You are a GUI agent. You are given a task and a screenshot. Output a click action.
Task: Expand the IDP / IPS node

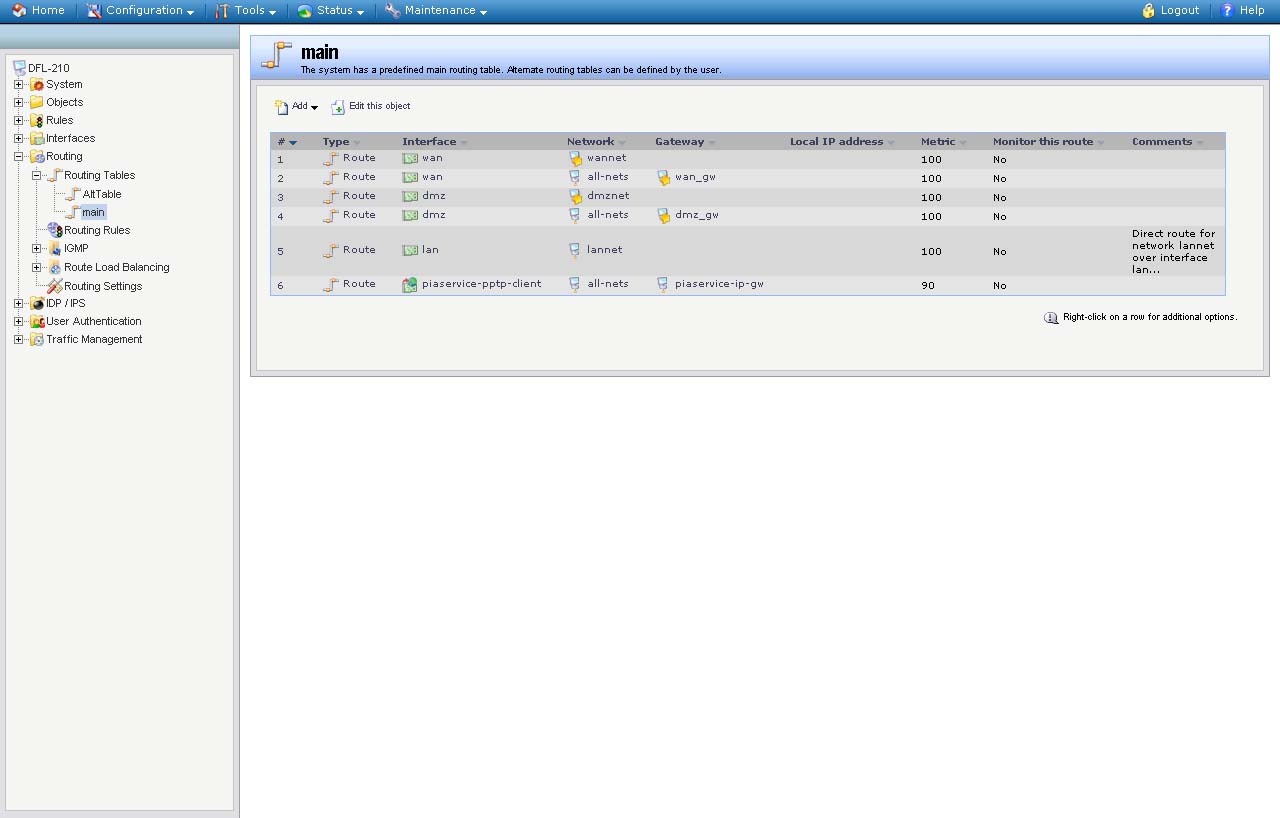18,303
